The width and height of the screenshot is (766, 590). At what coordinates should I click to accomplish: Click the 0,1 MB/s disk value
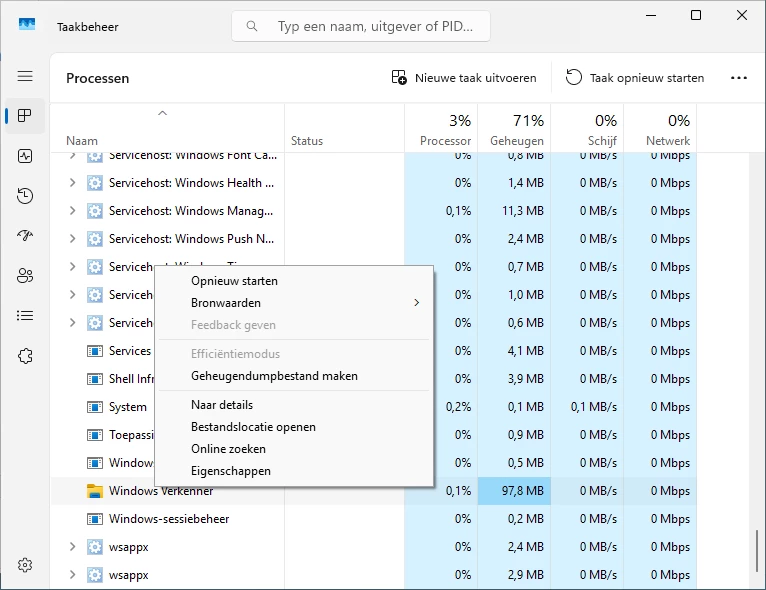point(594,407)
